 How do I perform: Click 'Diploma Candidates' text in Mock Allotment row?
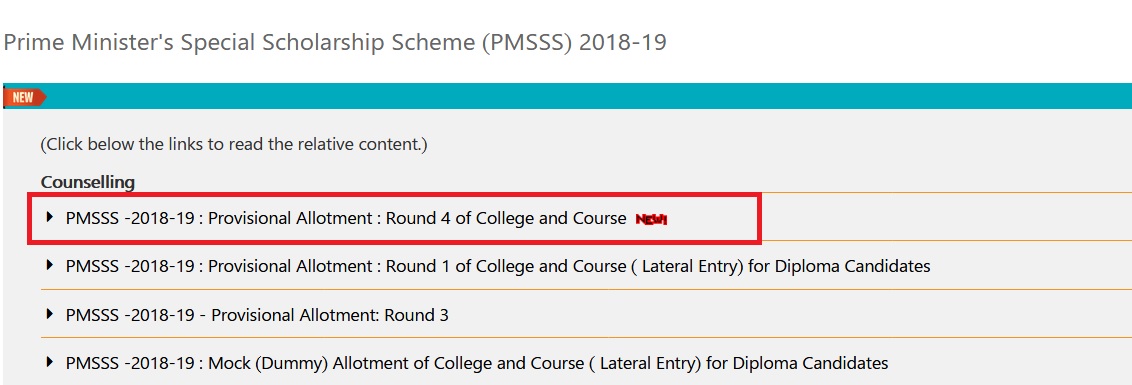tap(810, 363)
